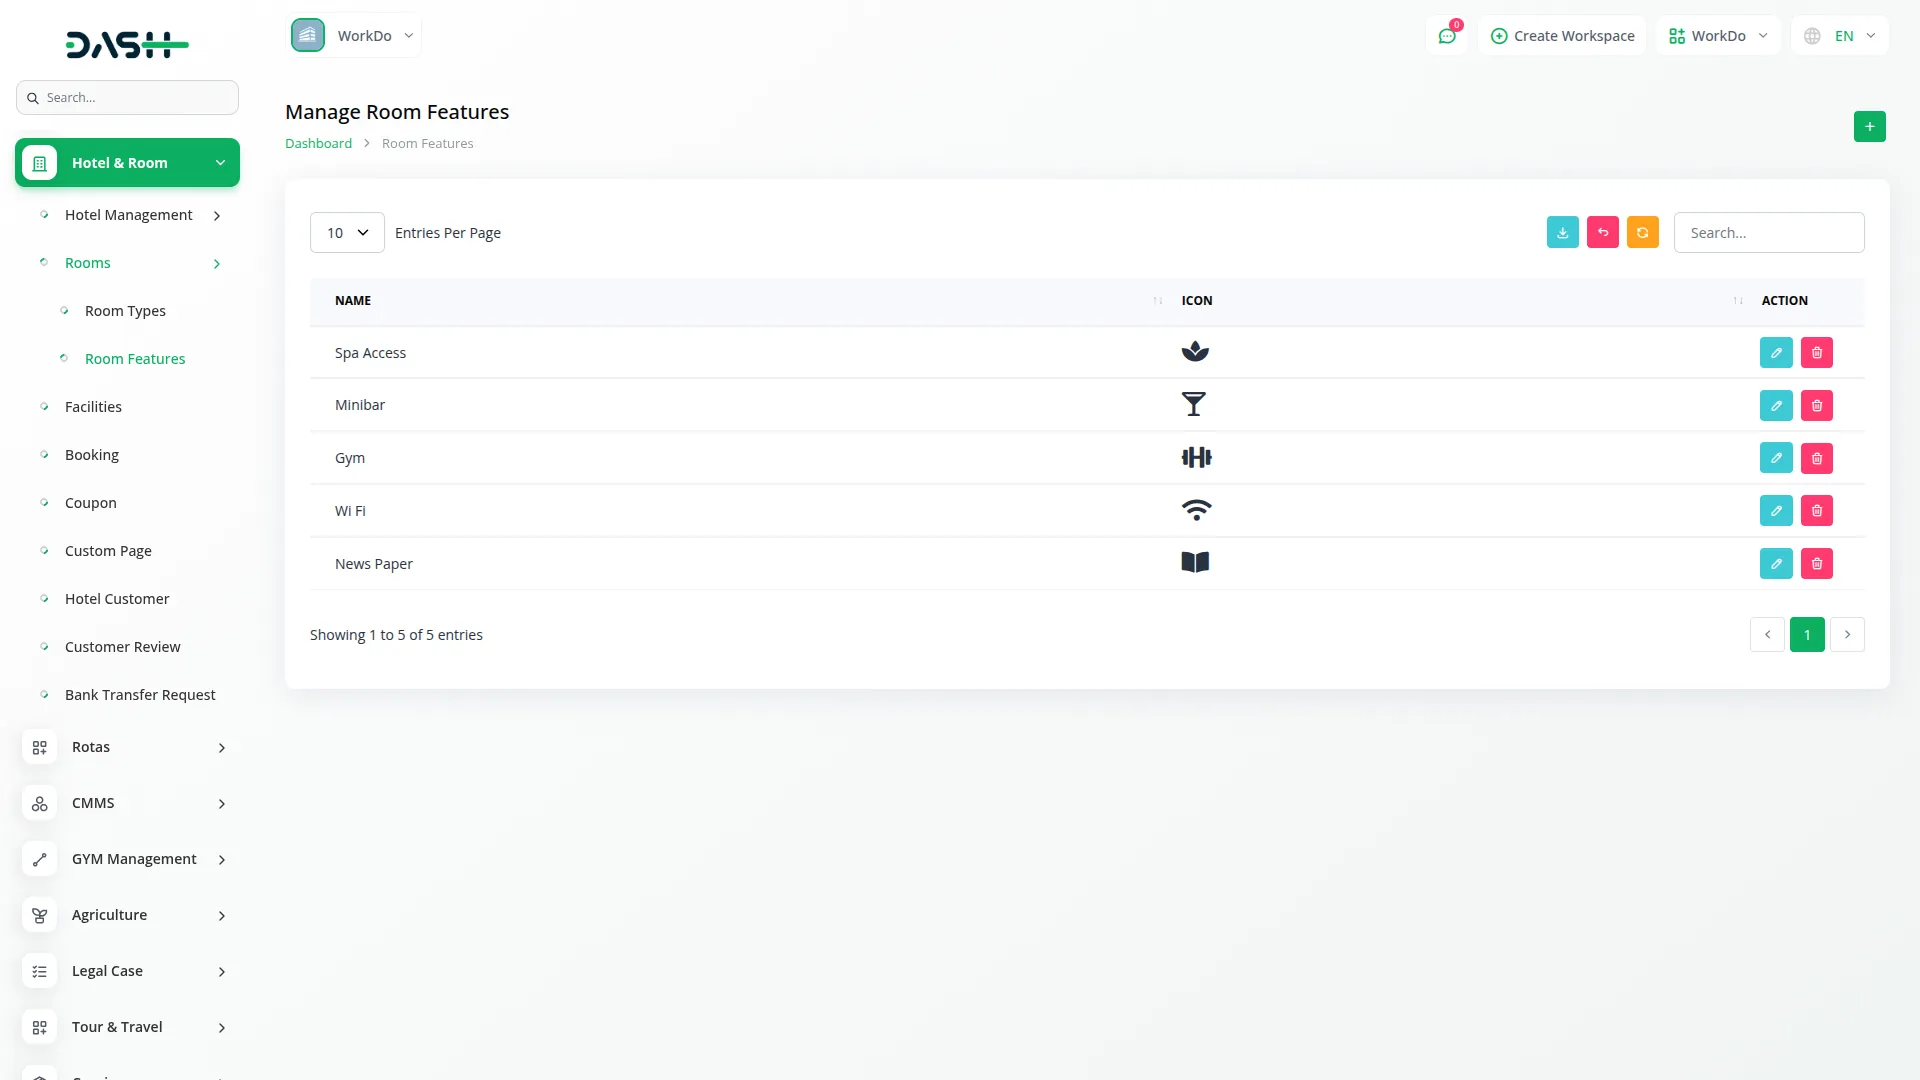Click the blue export download icon
The width and height of the screenshot is (1920, 1080).
[1562, 232]
